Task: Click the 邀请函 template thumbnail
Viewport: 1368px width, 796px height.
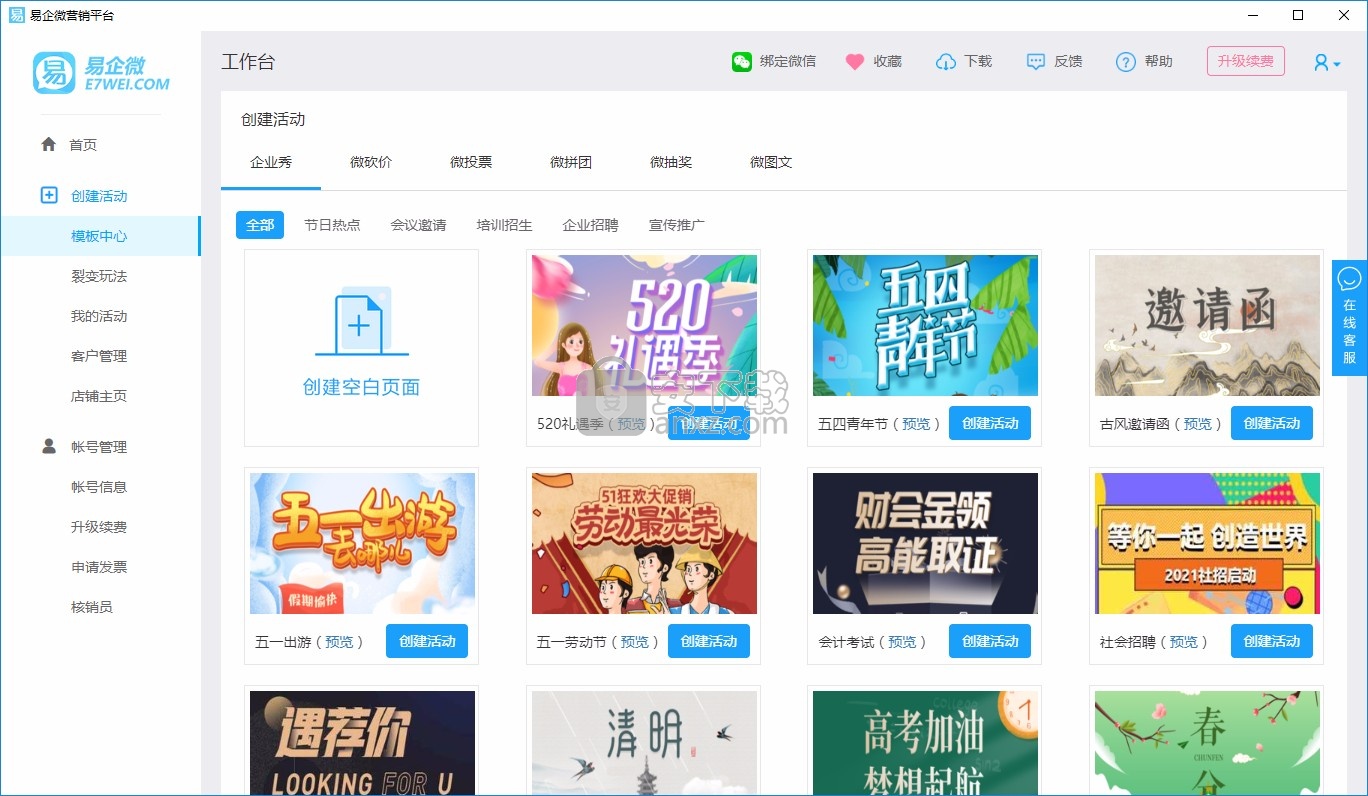Action: point(1207,325)
